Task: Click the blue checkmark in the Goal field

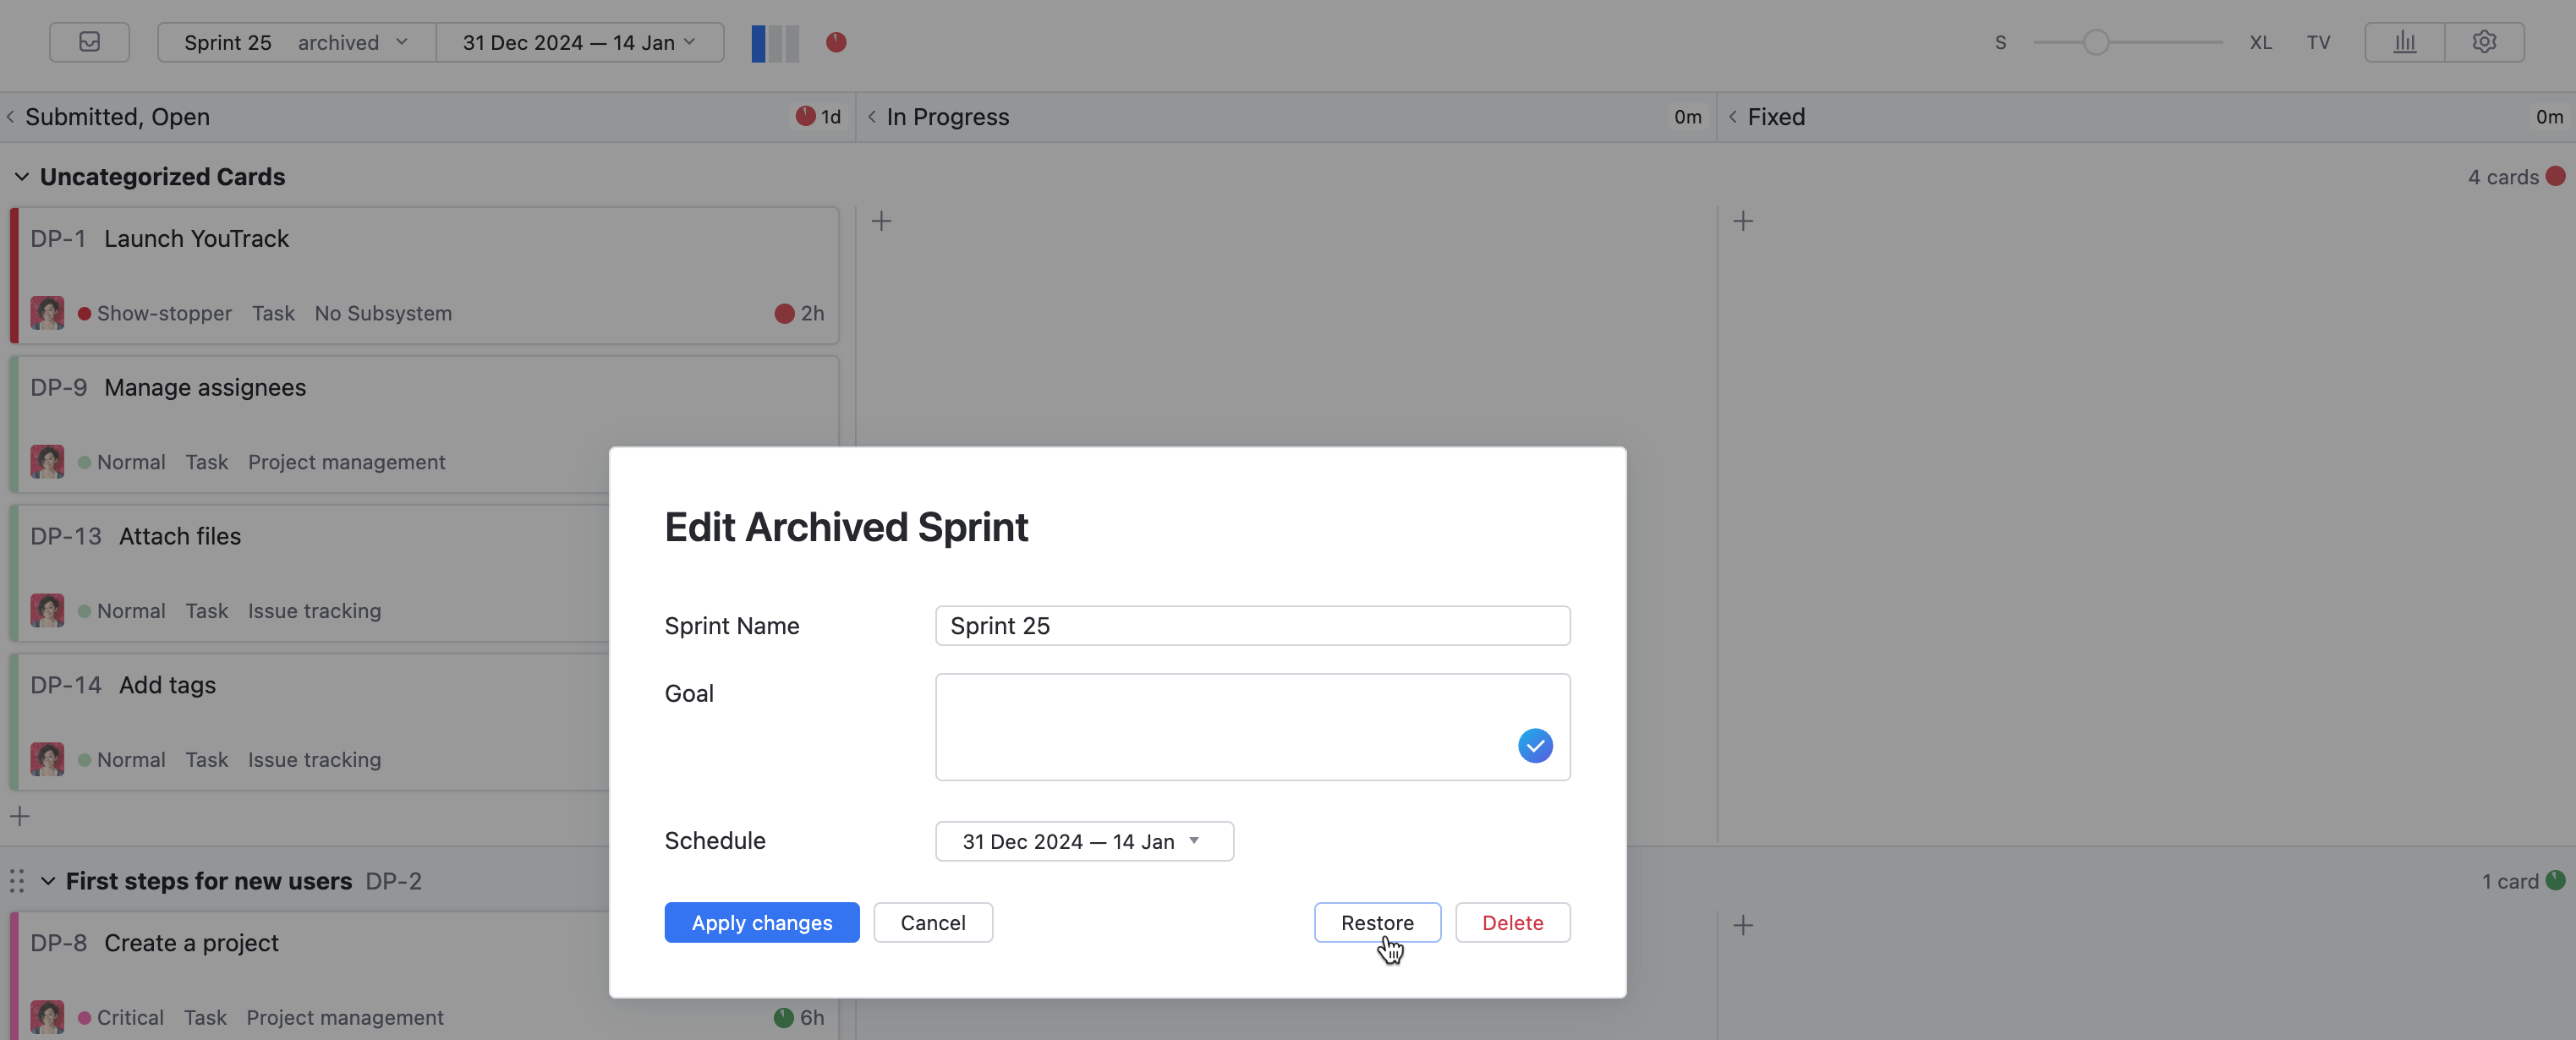Action: [x=1534, y=745]
